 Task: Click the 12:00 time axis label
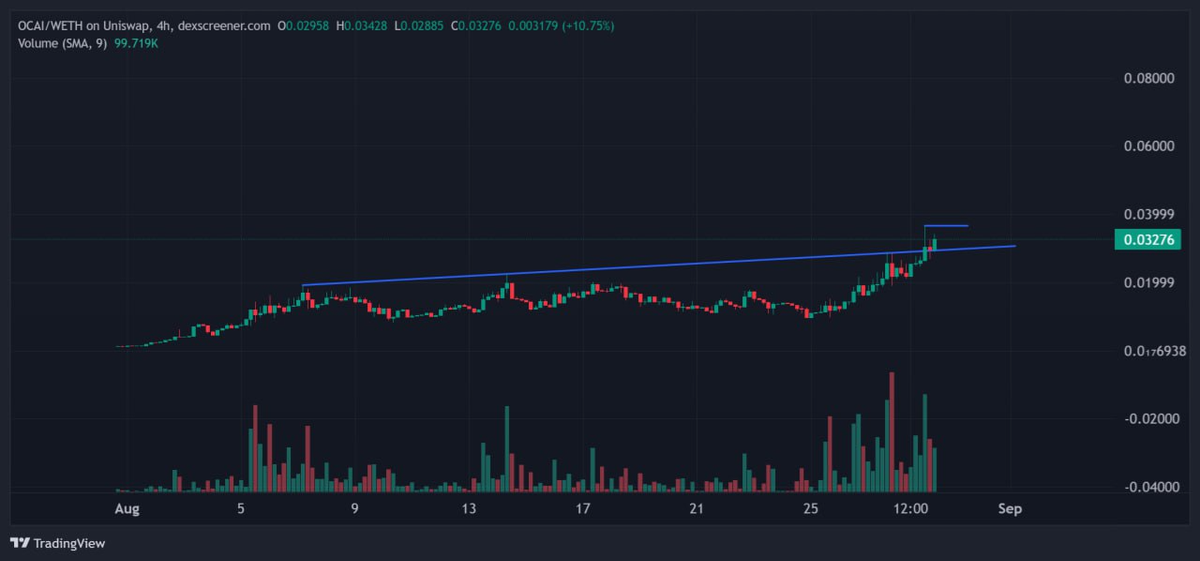pos(911,509)
